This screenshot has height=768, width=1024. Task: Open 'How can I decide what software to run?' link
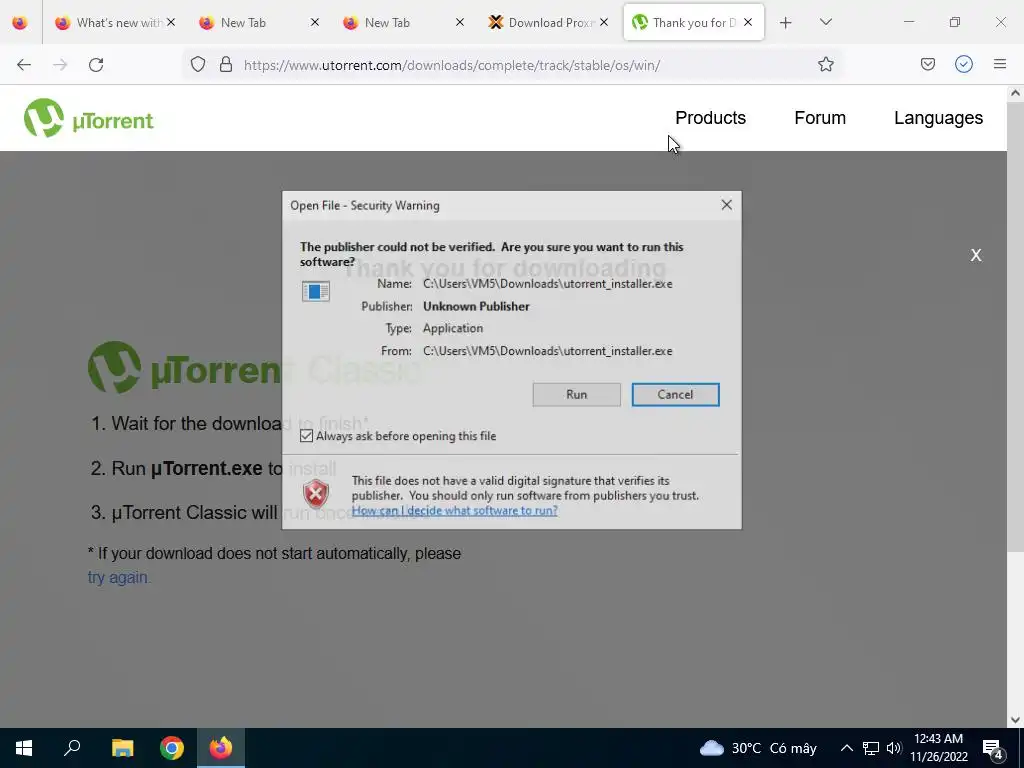(x=455, y=511)
